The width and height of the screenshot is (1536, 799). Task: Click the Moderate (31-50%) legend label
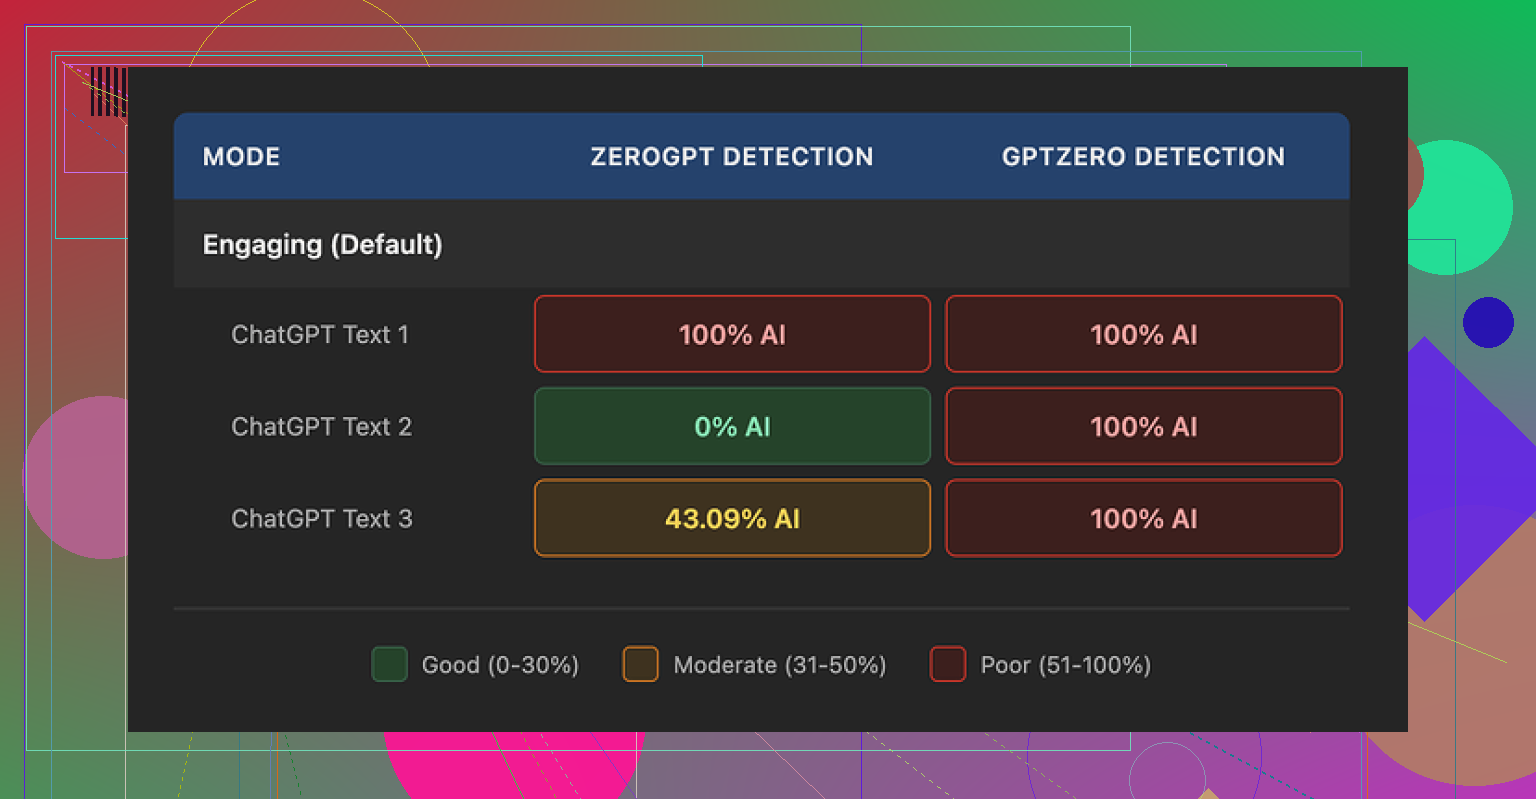coord(780,665)
